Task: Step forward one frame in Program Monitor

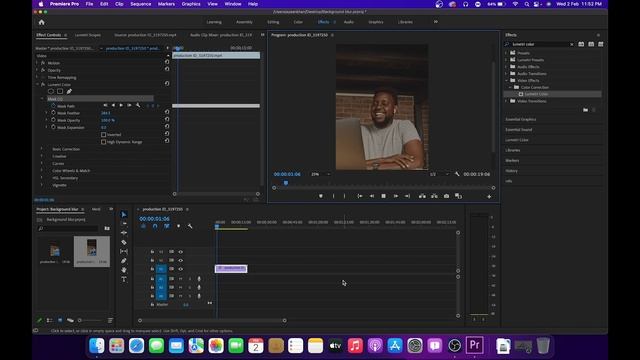Action: click(396, 196)
